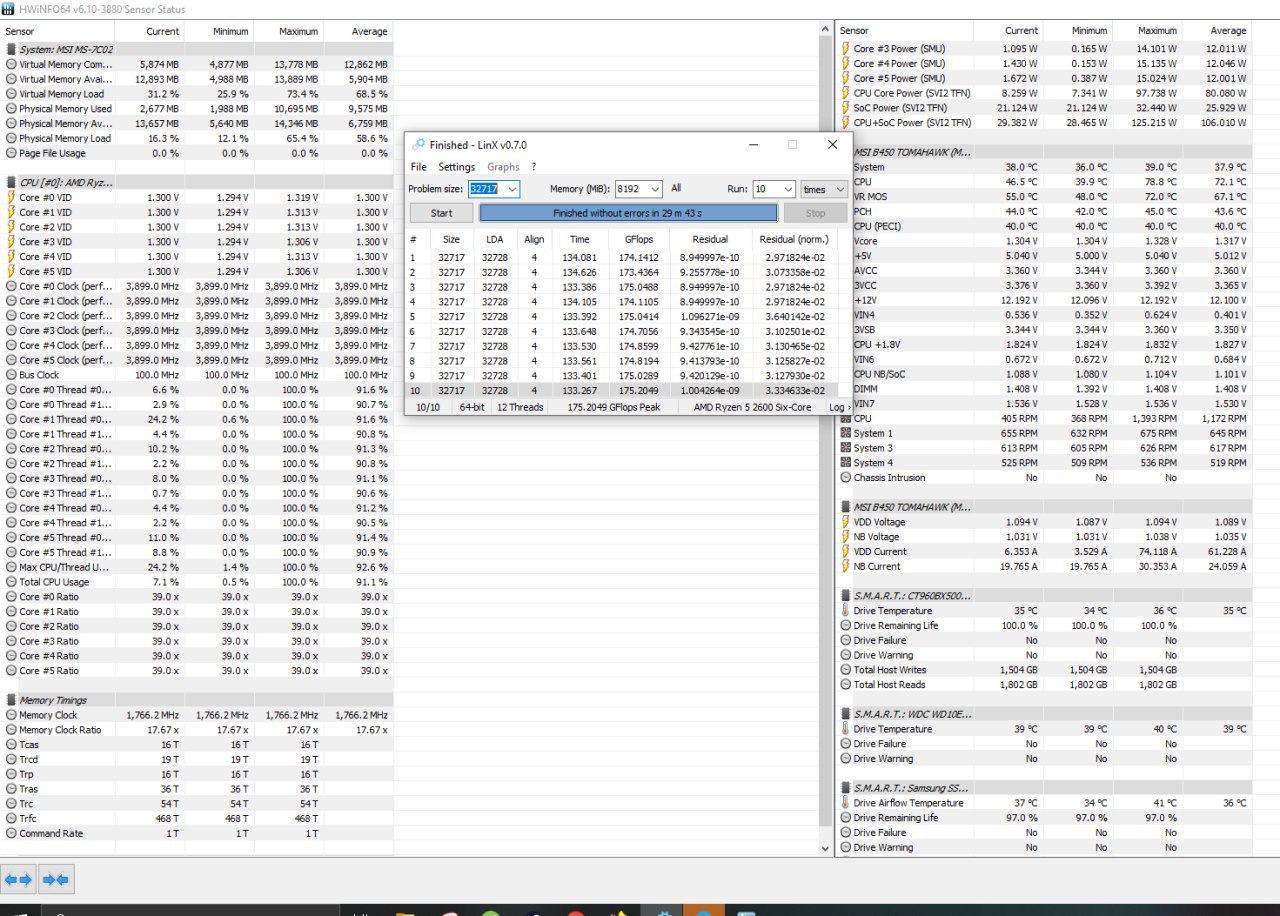Open the ? help menu in LinX
This screenshot has height=916, width=1280.
(533, 167)
